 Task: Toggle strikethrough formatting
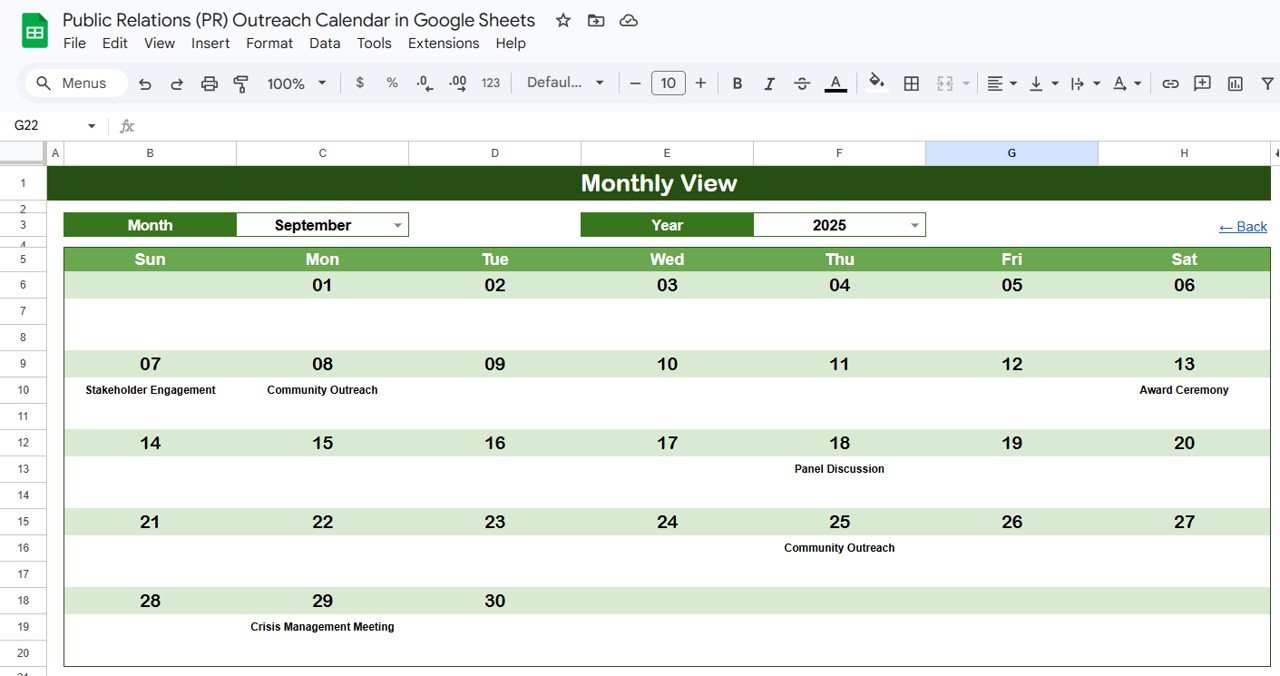[802, 83]
